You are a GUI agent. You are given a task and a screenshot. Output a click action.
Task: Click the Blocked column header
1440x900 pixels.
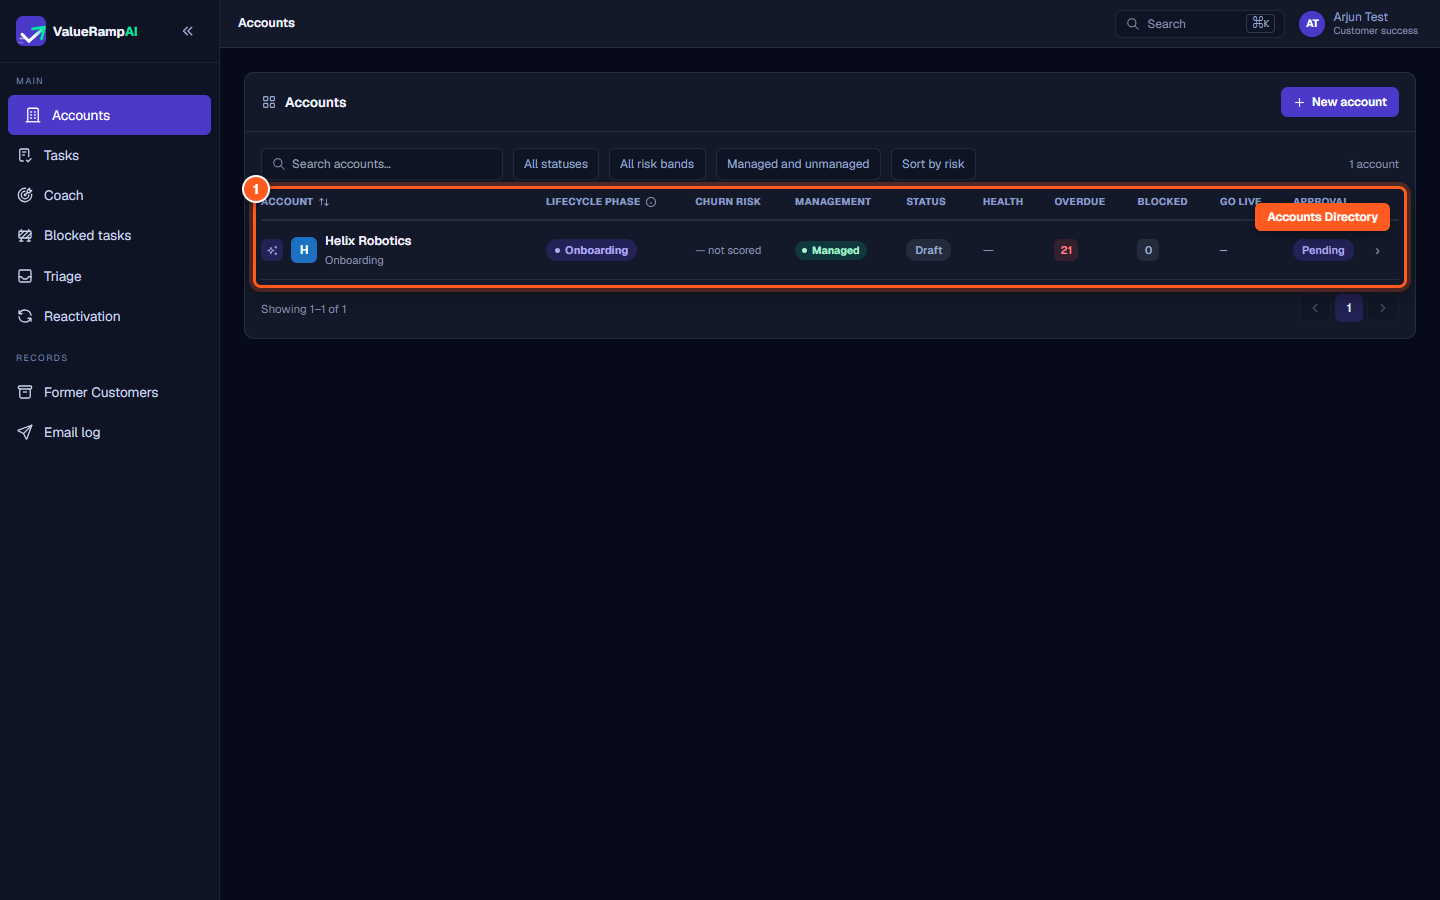1162,202
